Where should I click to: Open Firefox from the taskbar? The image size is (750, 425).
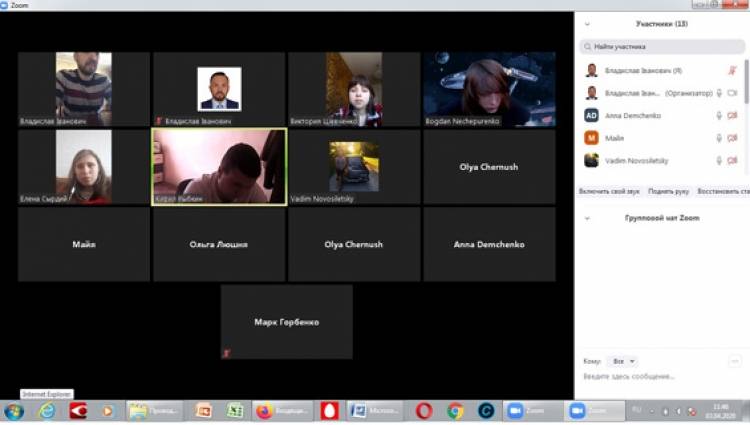[x=265, y=411]
